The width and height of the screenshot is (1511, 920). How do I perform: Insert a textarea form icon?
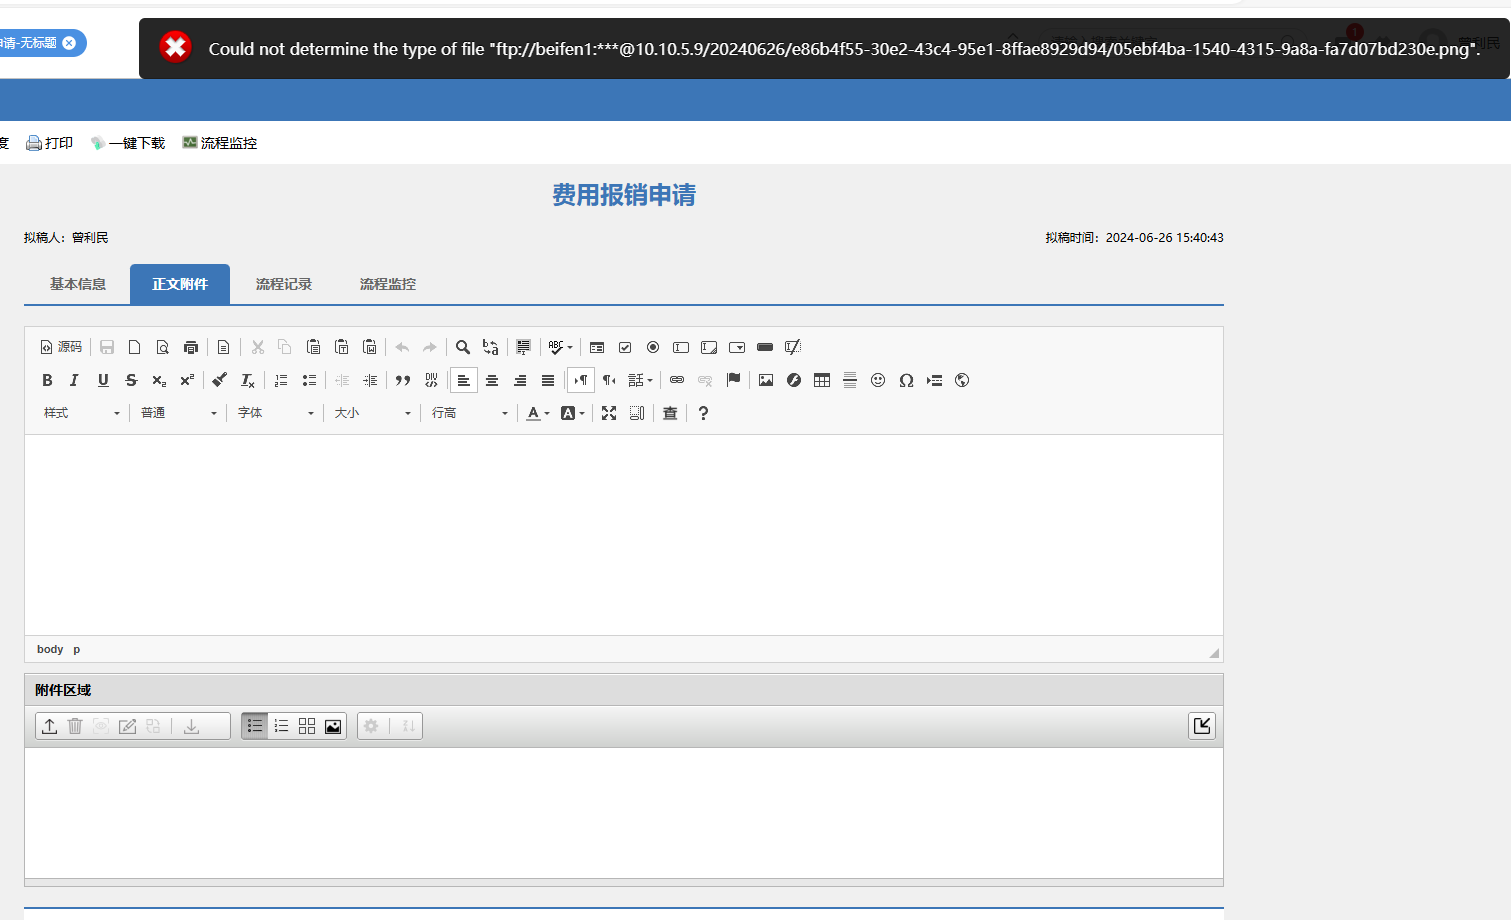[x=709, y=347]
